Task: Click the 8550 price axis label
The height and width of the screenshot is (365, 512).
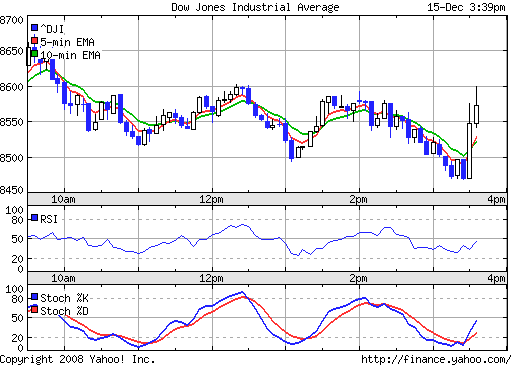Action: 12,122
